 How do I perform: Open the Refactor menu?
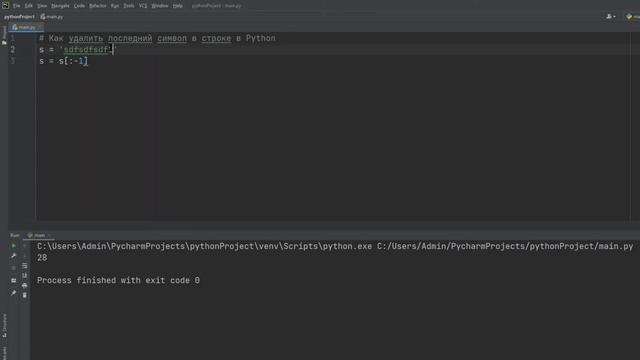(98, 6)
